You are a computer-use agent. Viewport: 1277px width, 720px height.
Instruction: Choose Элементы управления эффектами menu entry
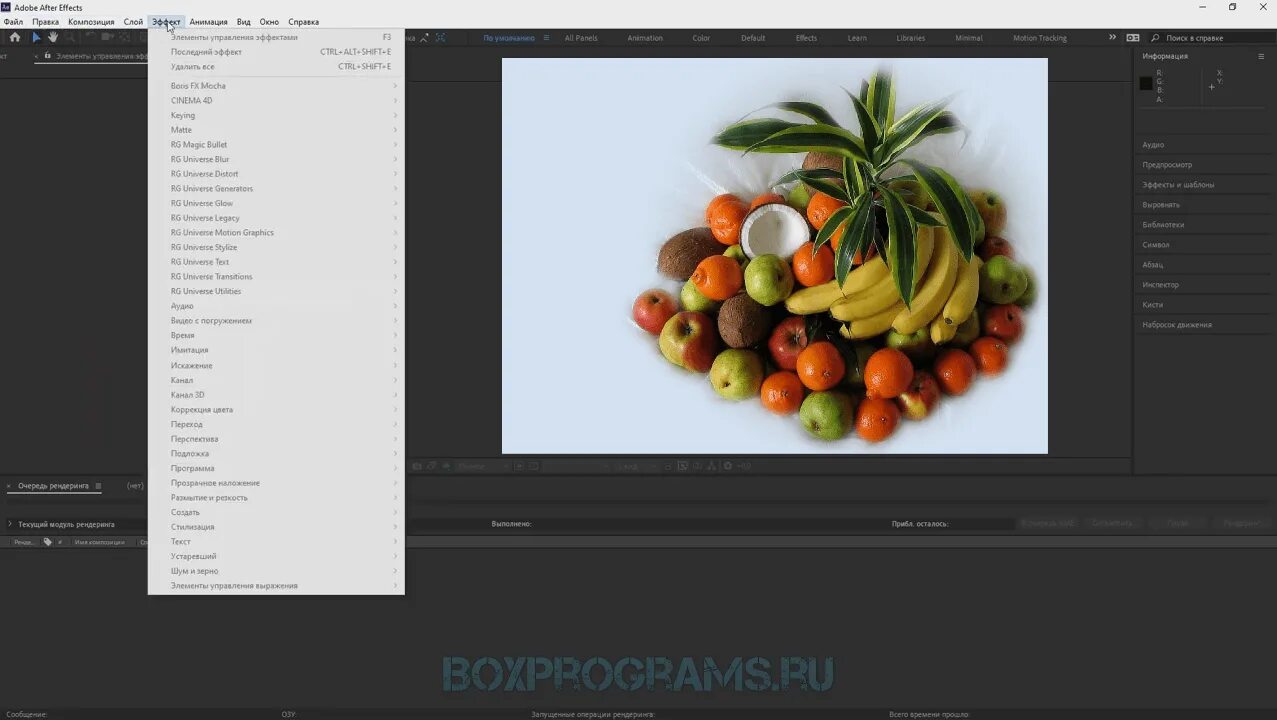[276, 37]
